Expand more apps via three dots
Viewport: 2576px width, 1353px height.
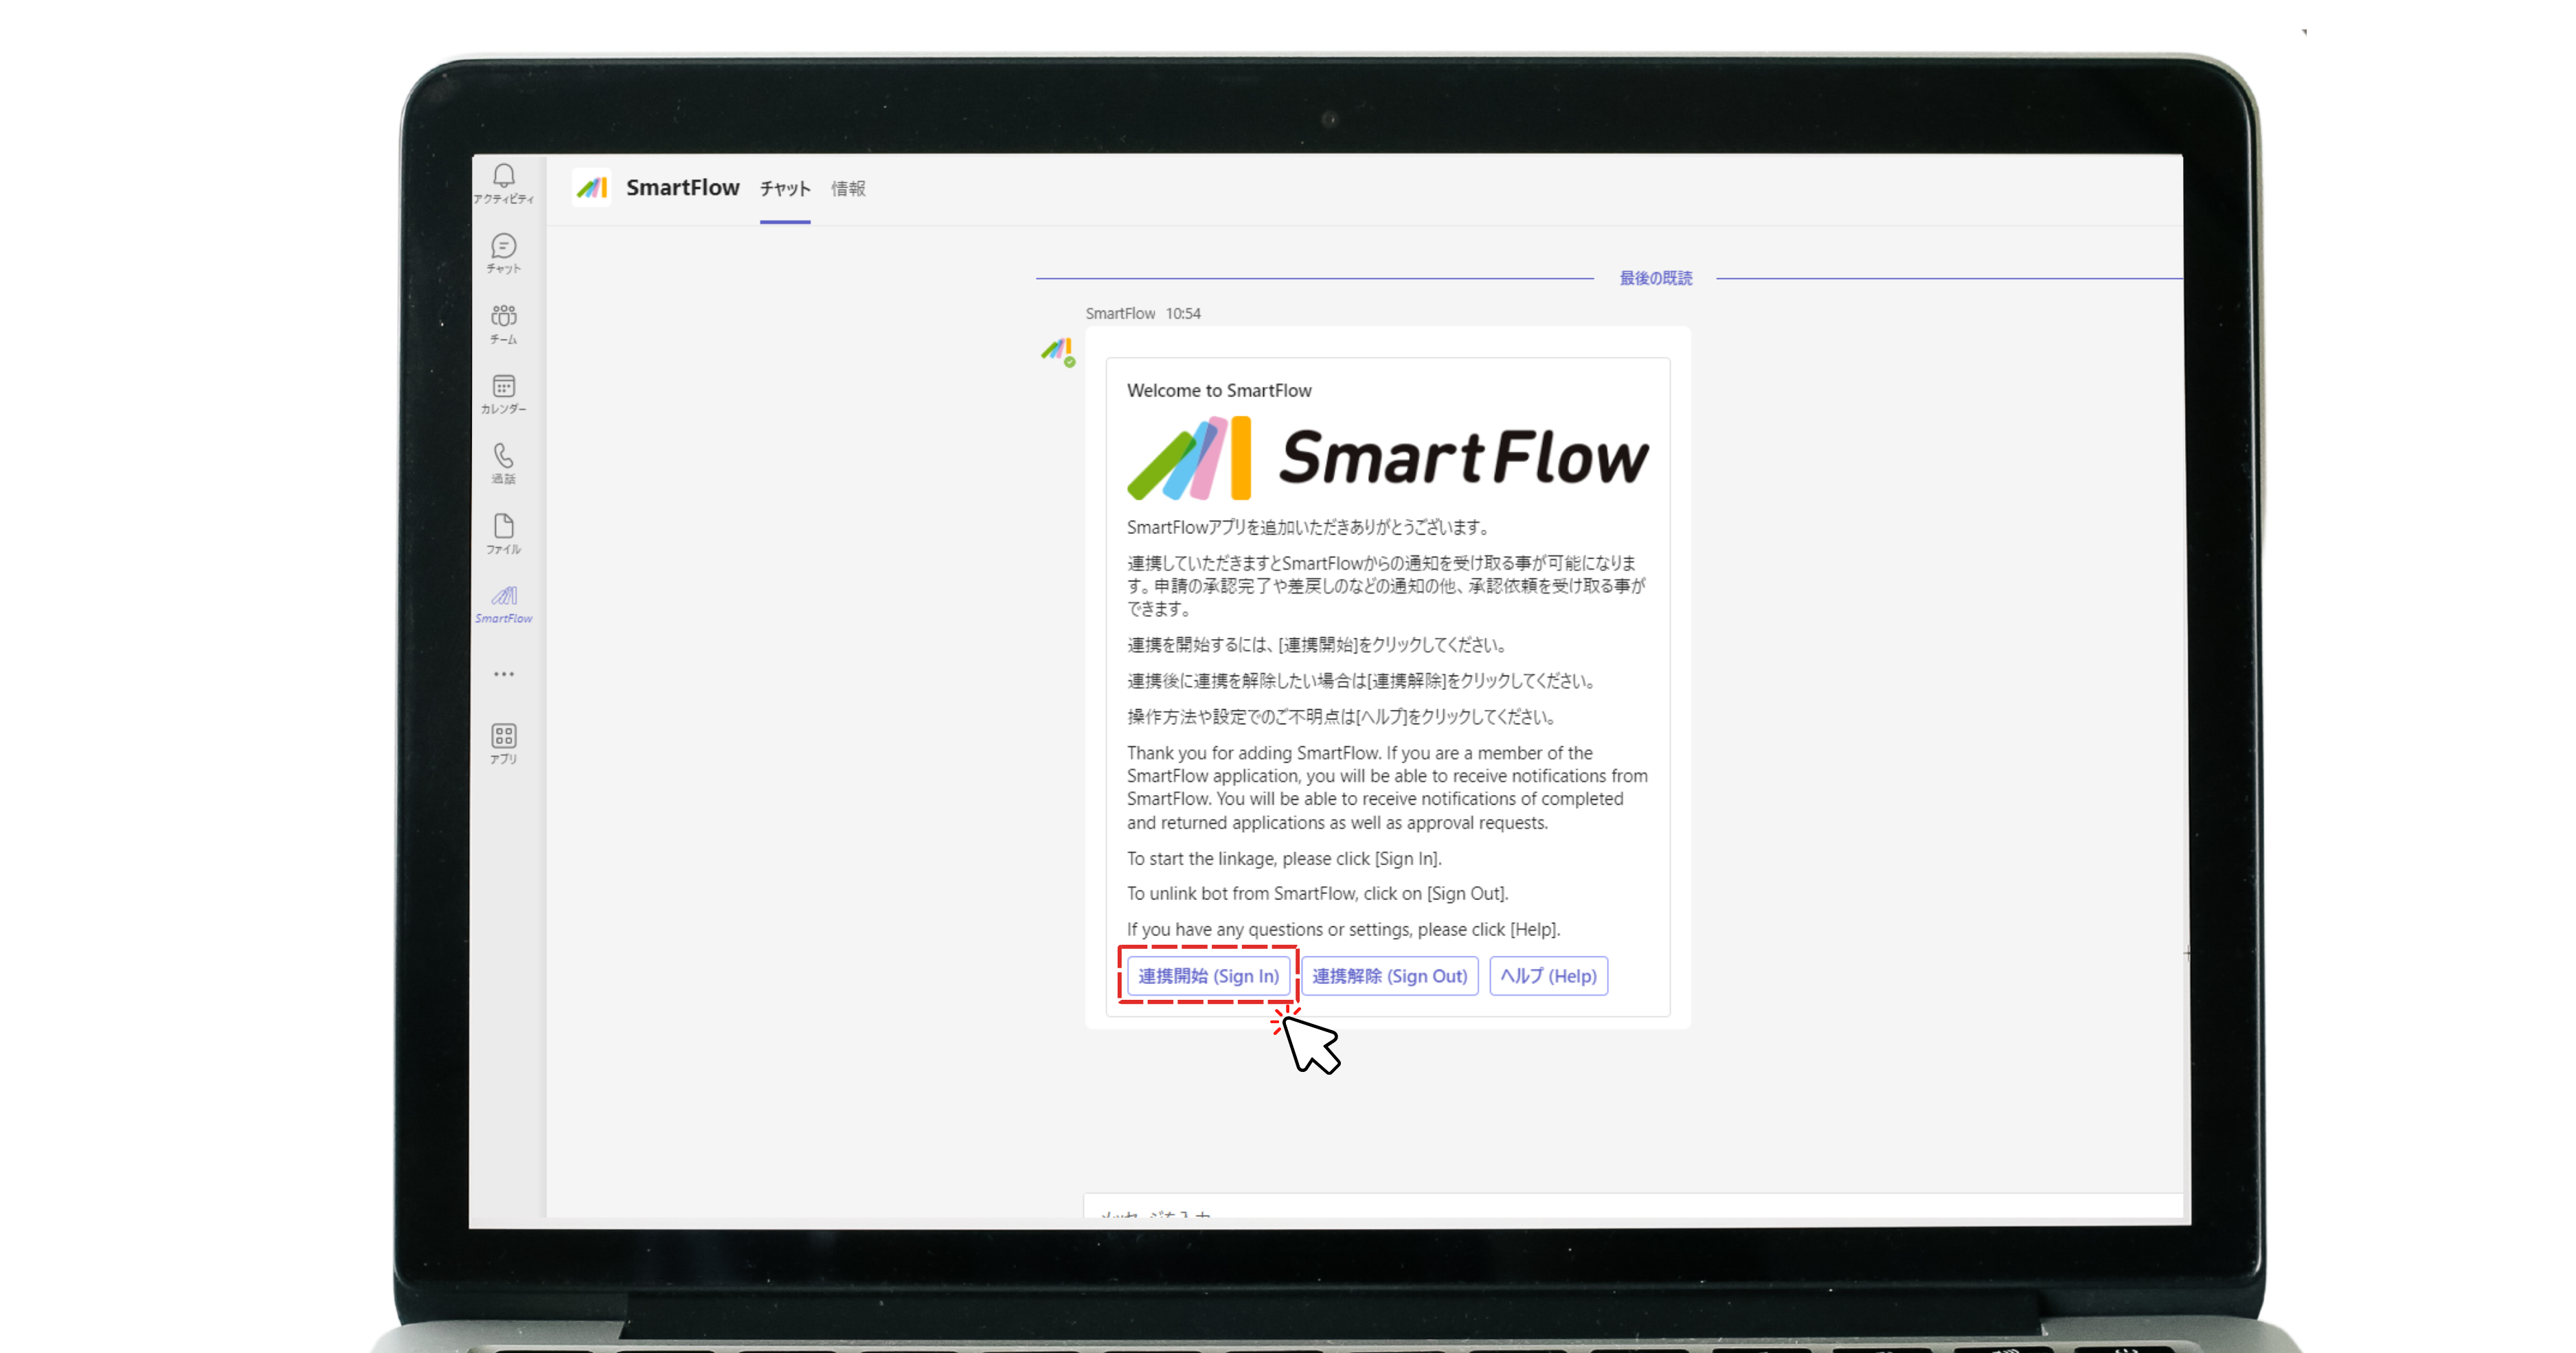tap(503, 674)
